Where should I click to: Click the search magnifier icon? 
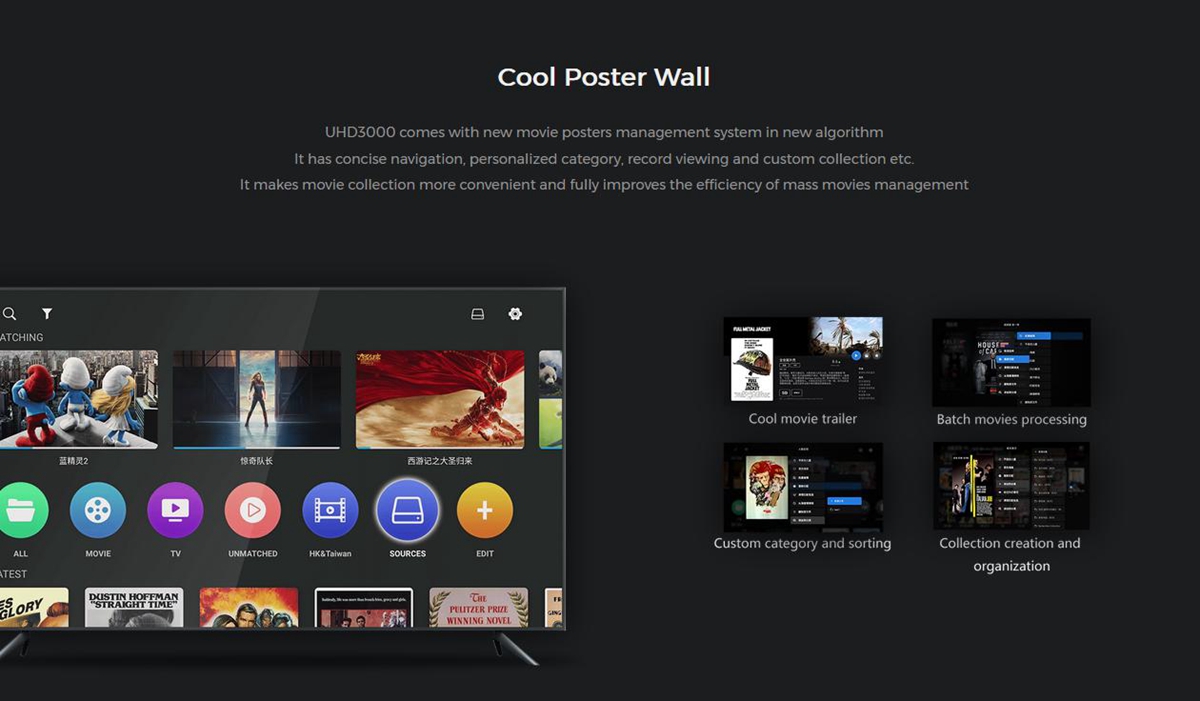point(9,314)
